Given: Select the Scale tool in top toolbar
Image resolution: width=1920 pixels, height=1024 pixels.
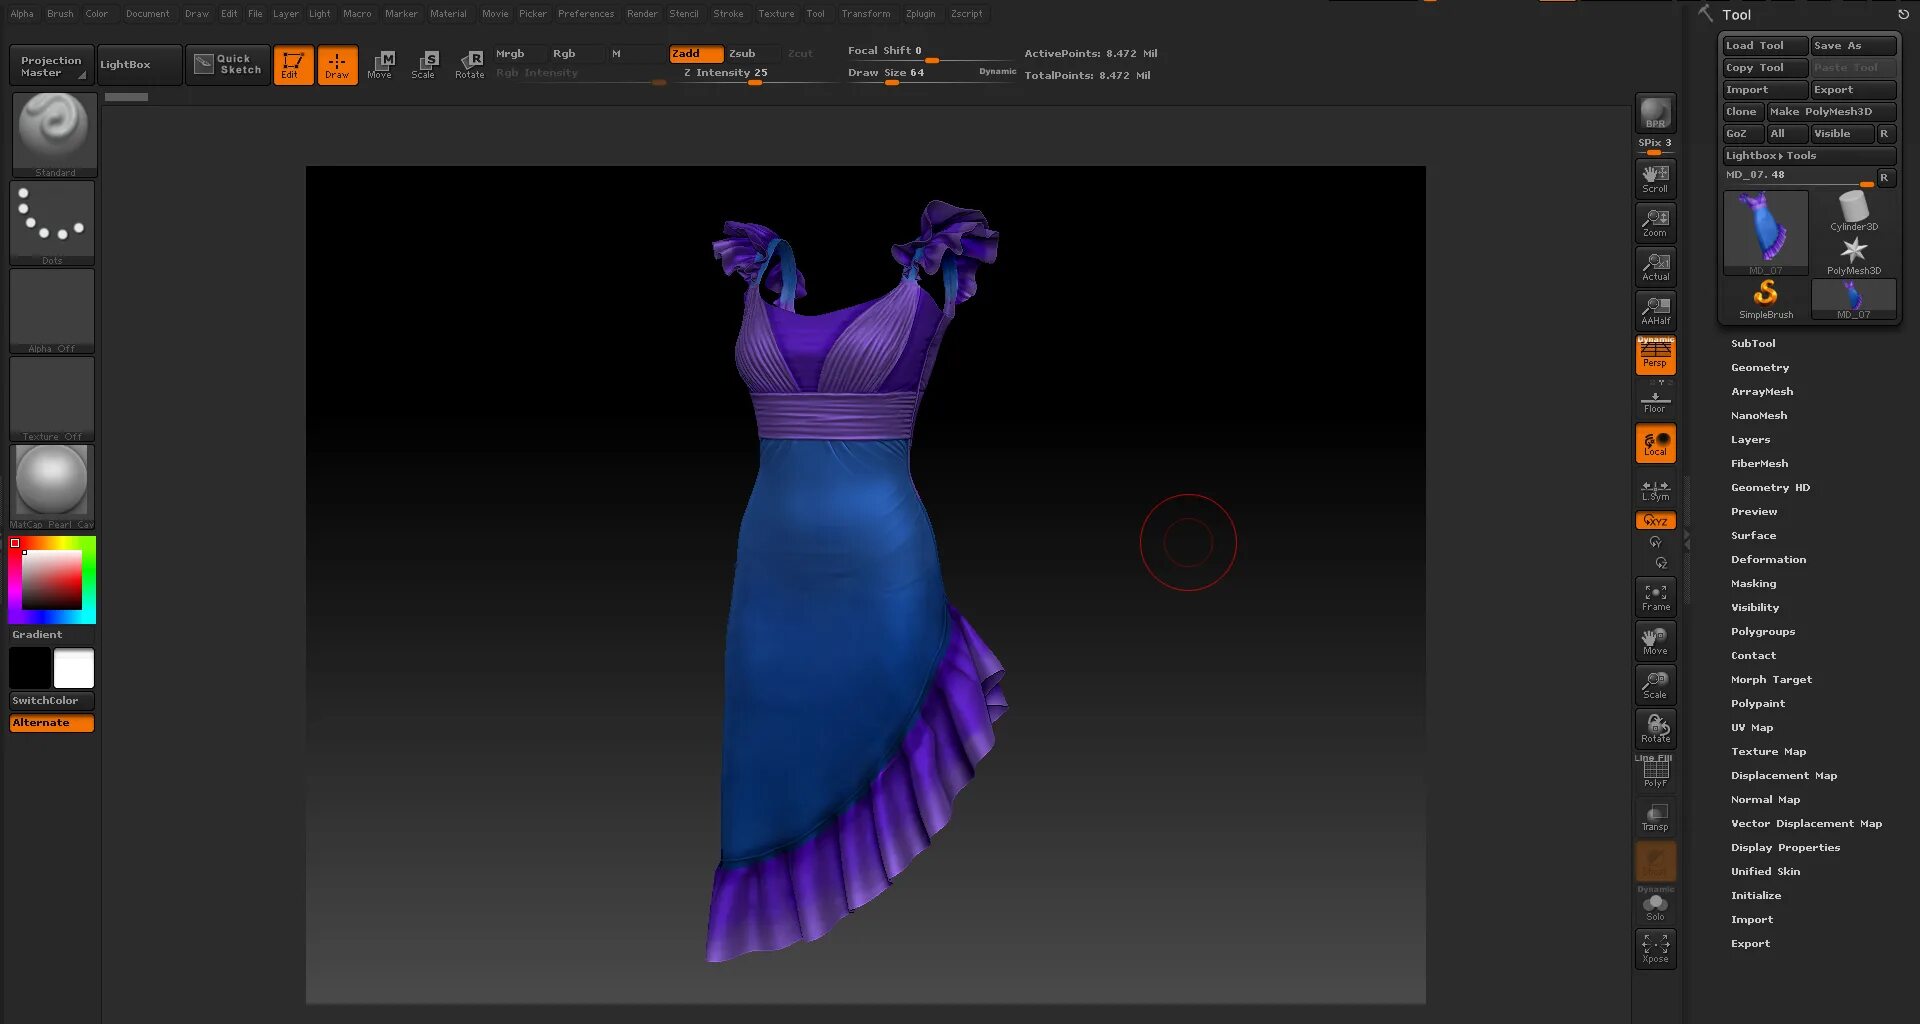Looking at the screenshot, I should pyautogui.click(x=424, y=65).
